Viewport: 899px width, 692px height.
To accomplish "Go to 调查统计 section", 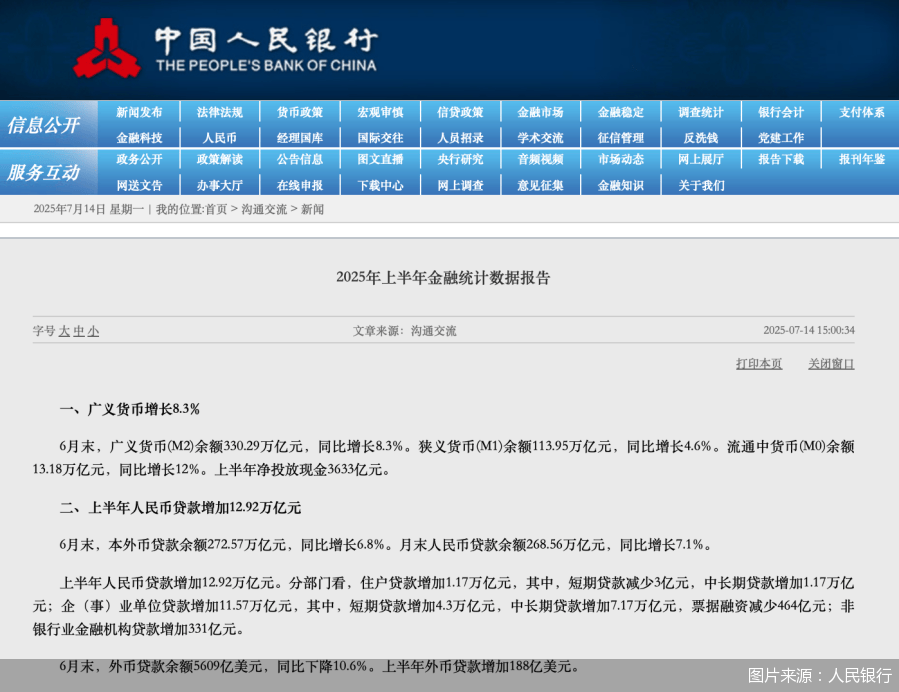I will (701, 112).
